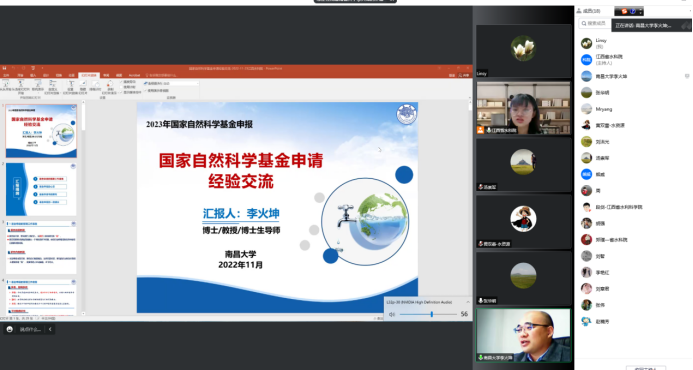Collapse chat bar with left arrow
The height and width of the screenshot is (370, 693).
click(x=50, y=329)
